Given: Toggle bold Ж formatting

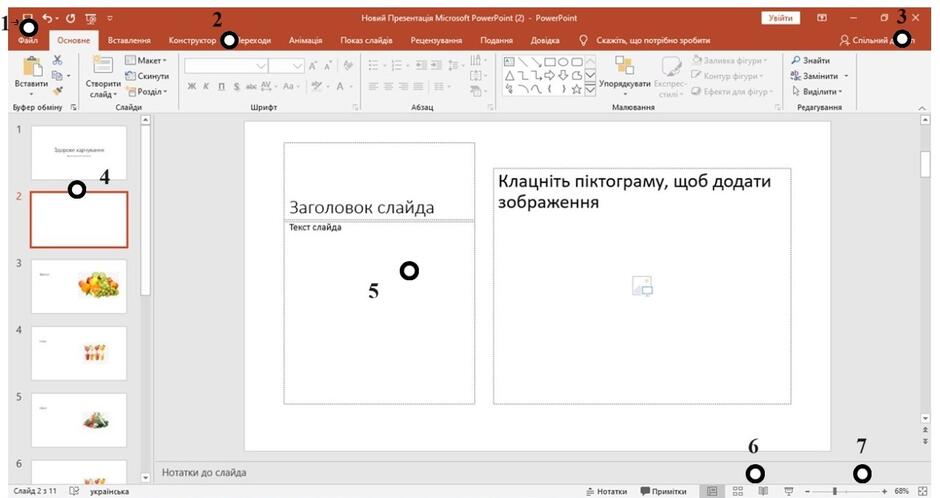Looking at the screenshot, I should [191, 86].
